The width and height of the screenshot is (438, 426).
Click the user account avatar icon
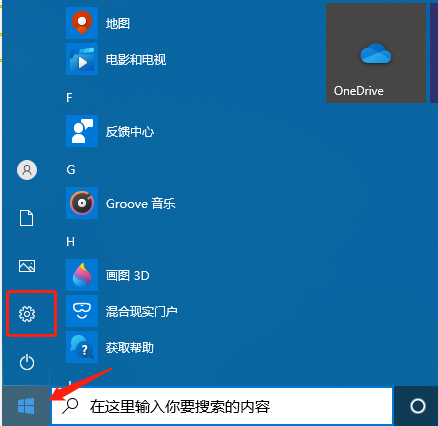point(27,170)
